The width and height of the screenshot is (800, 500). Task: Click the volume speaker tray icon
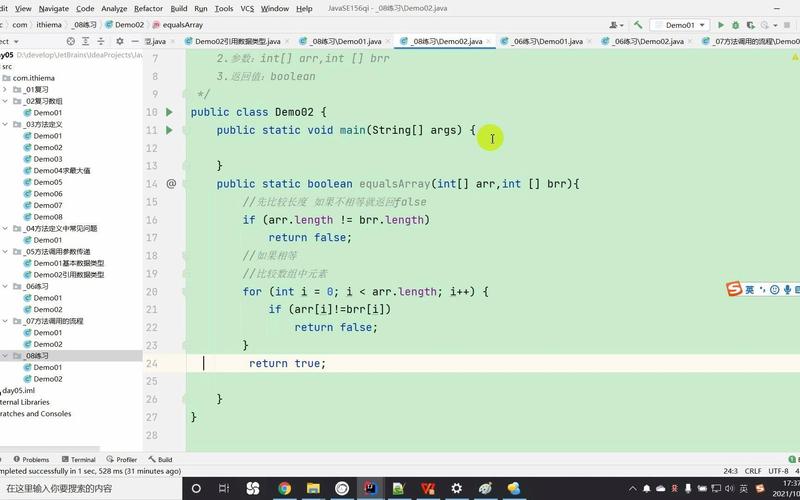730,488
